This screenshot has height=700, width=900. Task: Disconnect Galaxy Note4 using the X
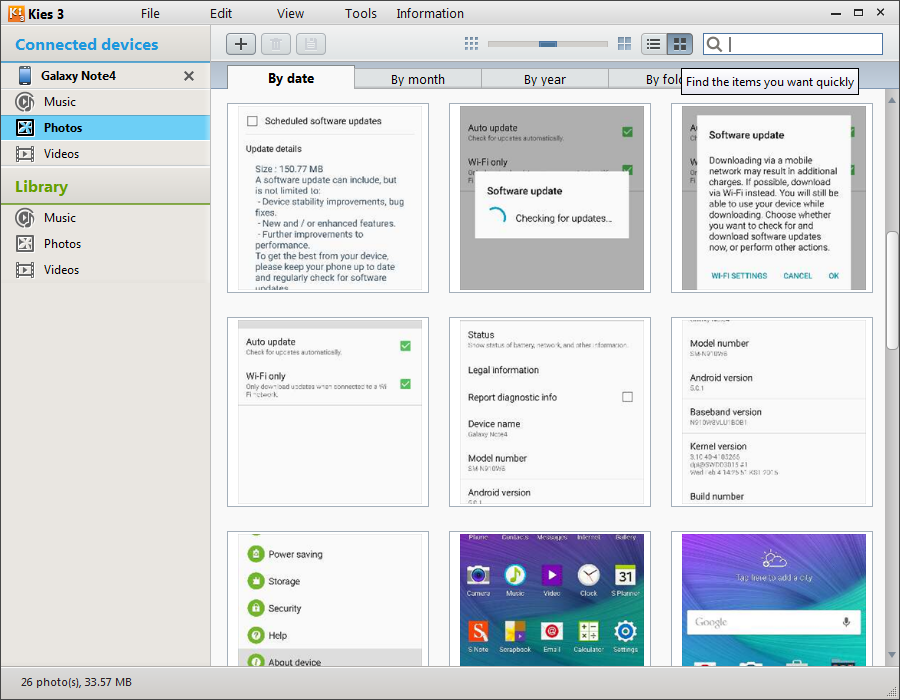[189, 76]
